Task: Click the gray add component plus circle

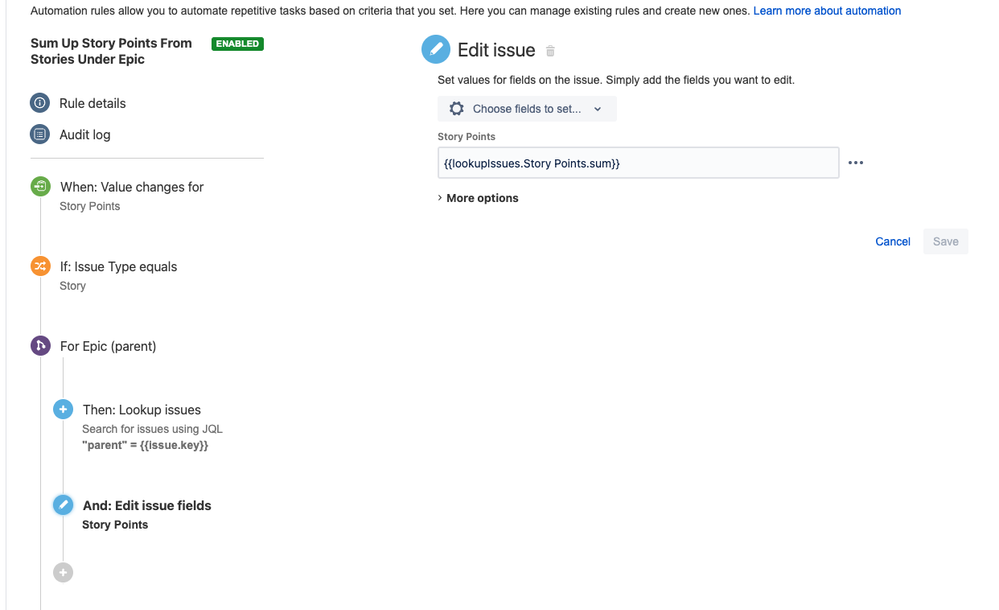Action: coord(62,572)
